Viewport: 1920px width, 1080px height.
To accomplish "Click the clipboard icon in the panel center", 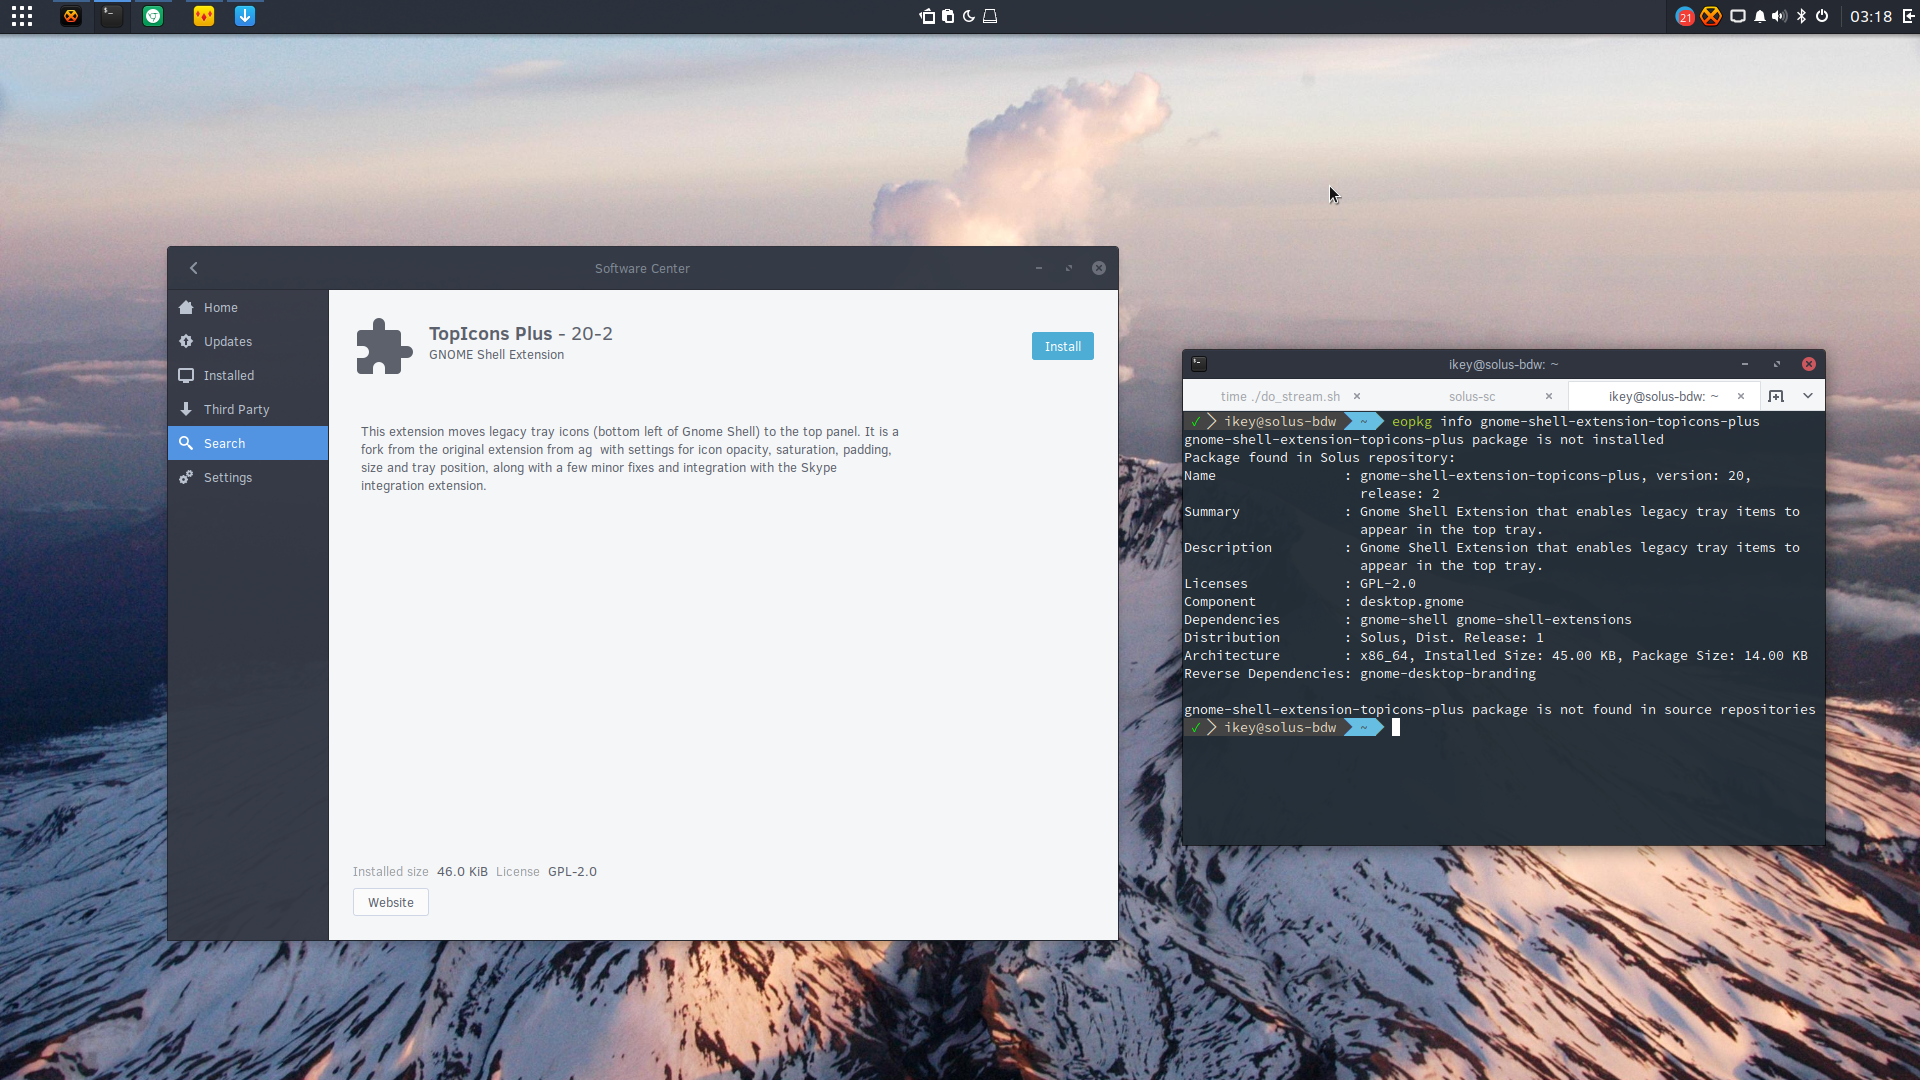I will point(948,16).
